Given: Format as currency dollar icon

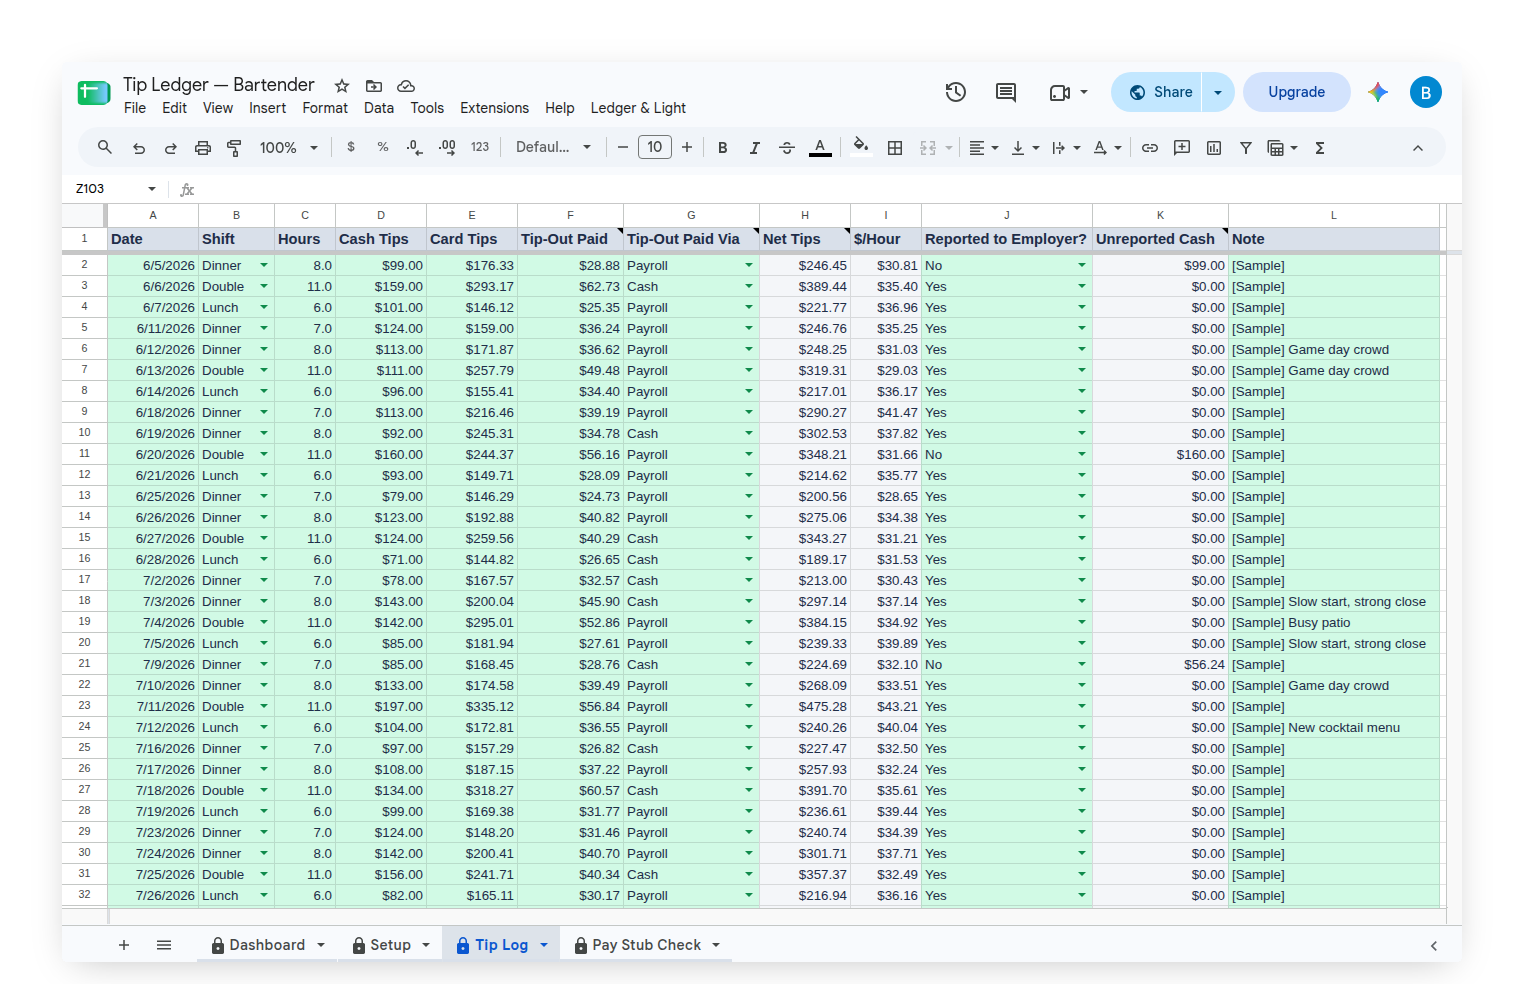Looking at the screenshot, I should click(x=351, y=147).
